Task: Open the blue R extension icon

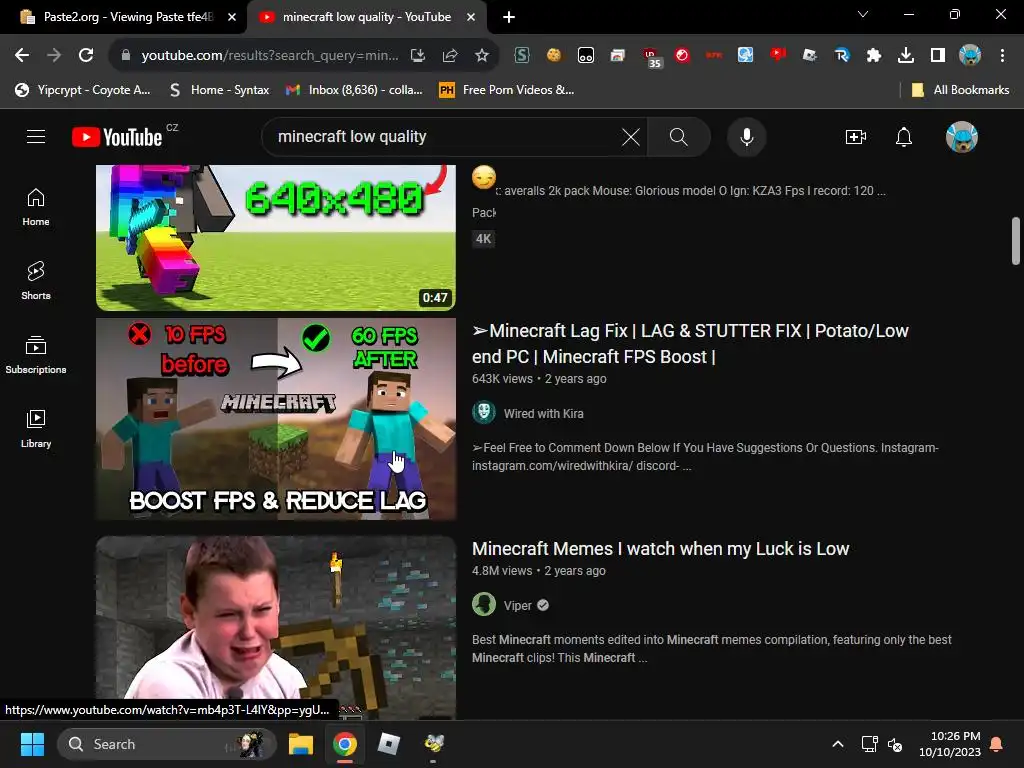Action: point(842,56)
